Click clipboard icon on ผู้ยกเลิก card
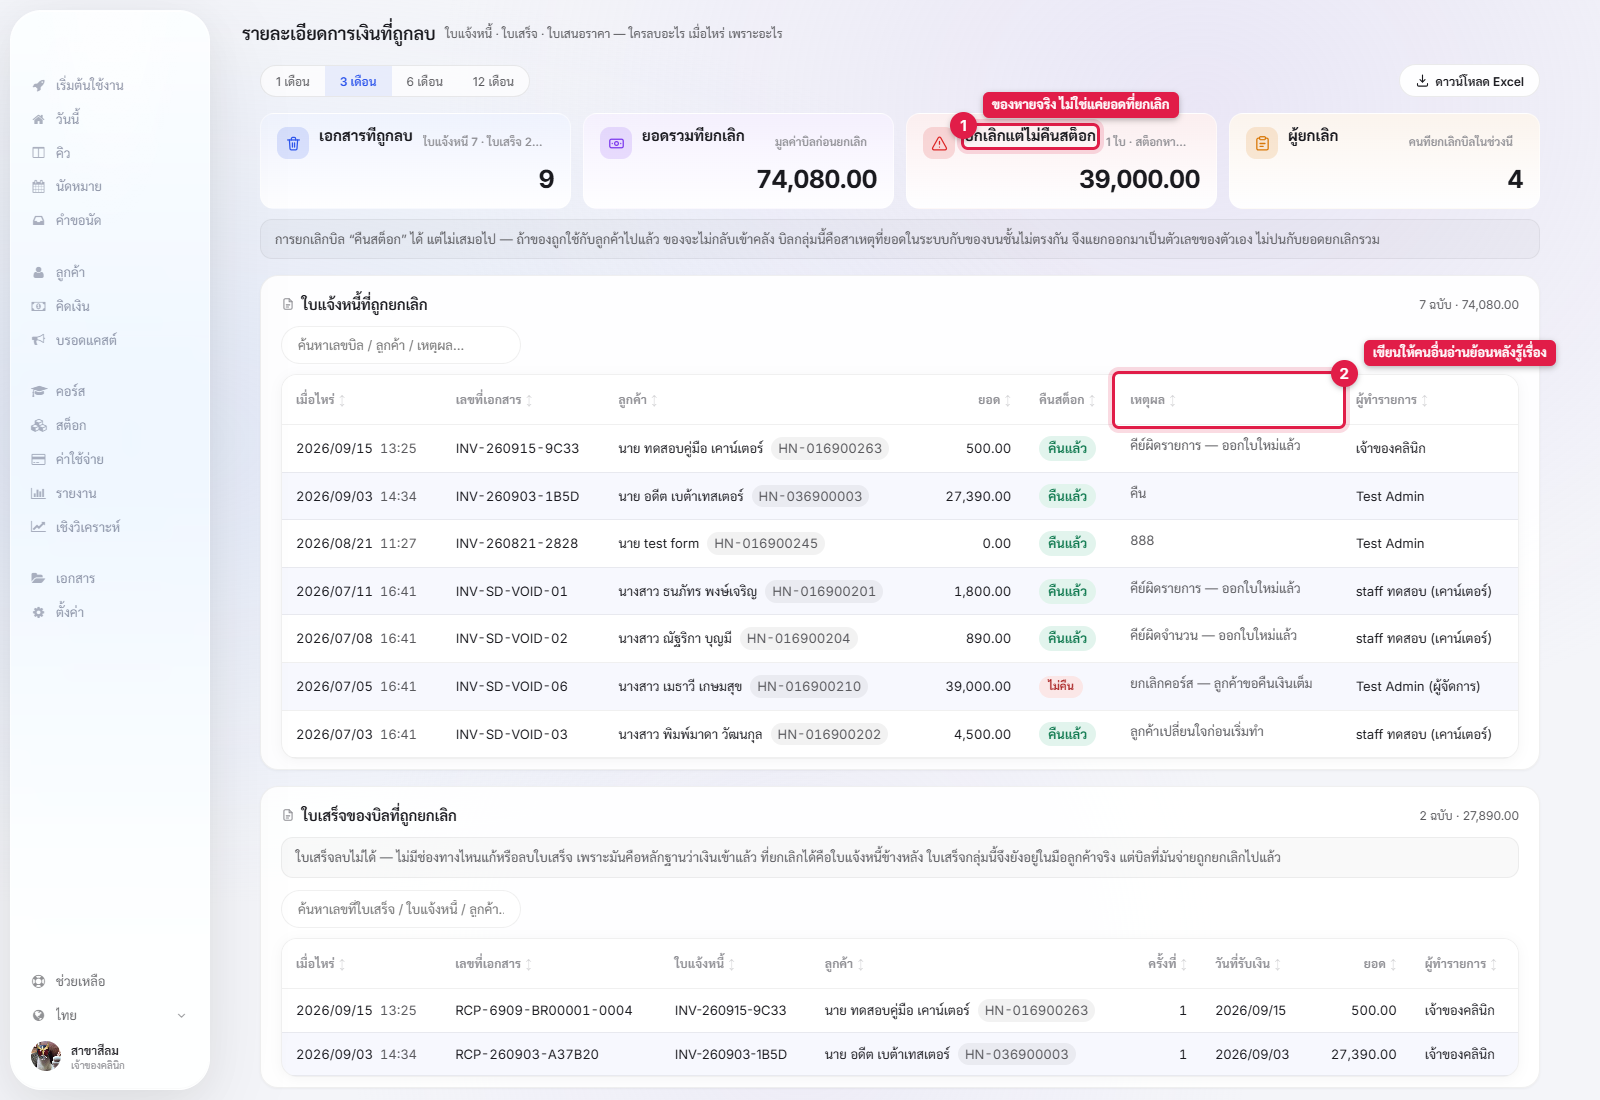The width and height of the screenshot is (1600, 1100). (x=1262, y=143)
